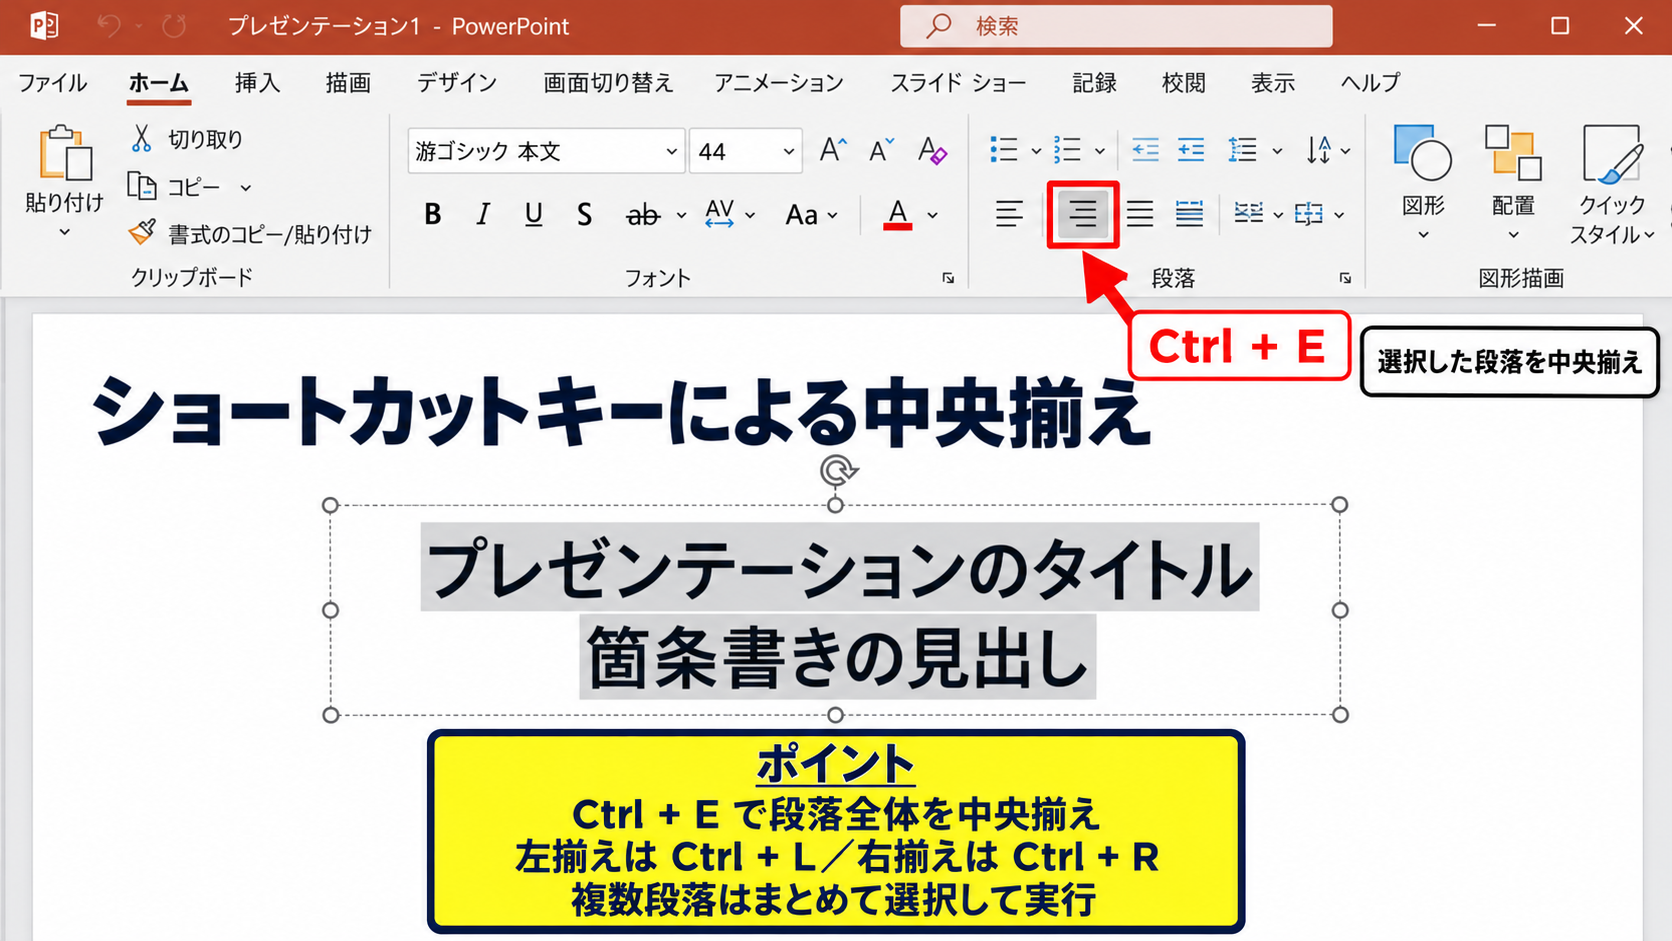Expand the numbered list dropdown arrow
1672x941 pixels.
click(x=1100, y=151)
